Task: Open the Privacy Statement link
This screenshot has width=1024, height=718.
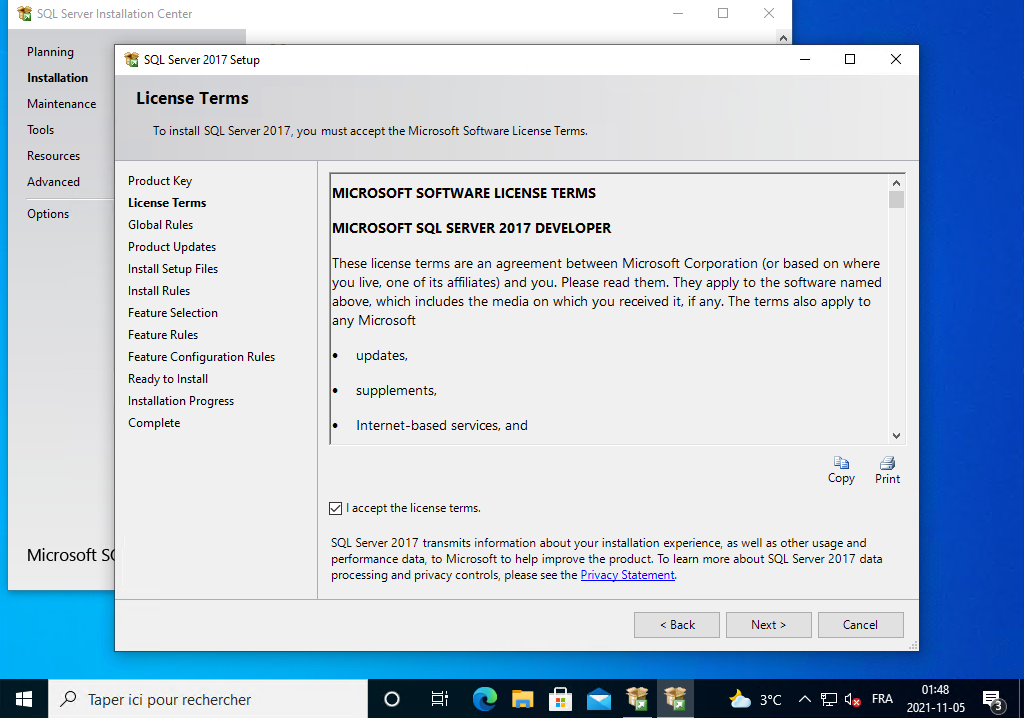Action: click(x=627, y=575)
